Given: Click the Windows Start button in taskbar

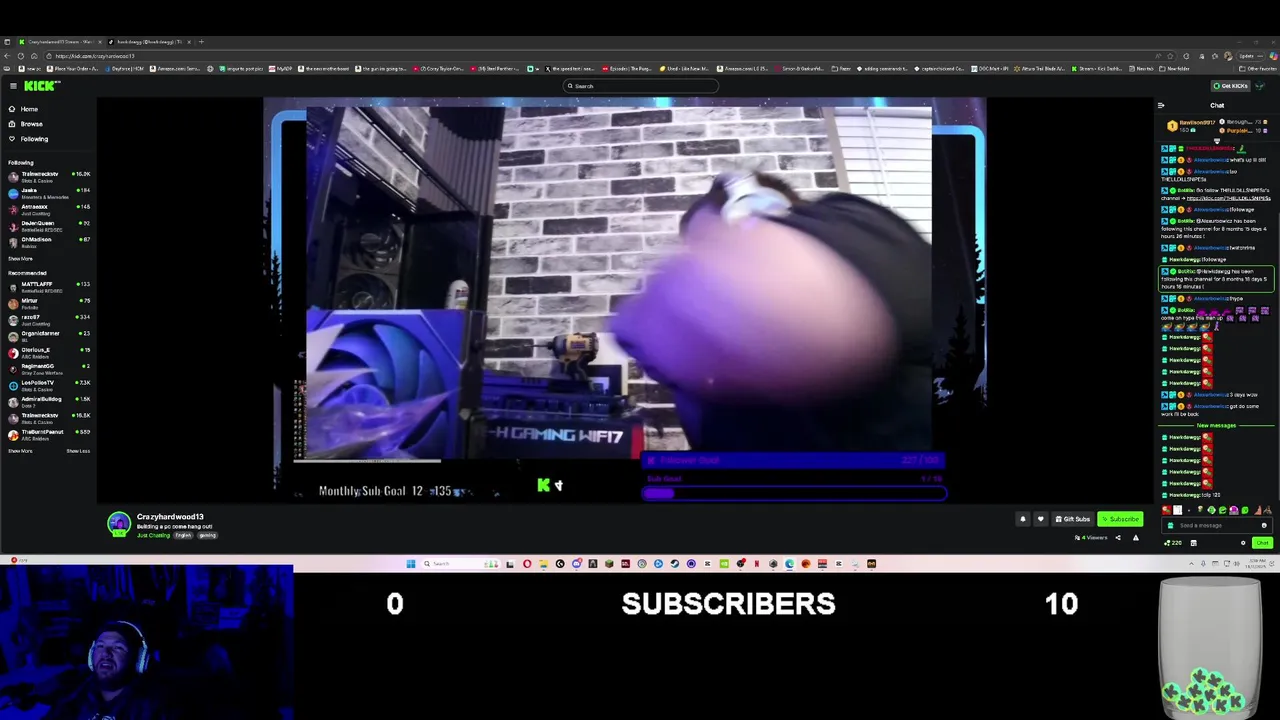Looking at the screenshot, I should [410, 564].
